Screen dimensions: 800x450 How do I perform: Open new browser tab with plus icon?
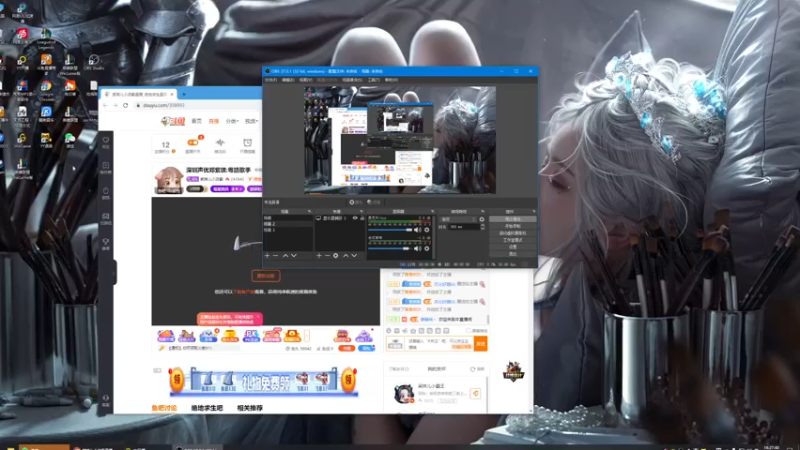tap(184, 94)
